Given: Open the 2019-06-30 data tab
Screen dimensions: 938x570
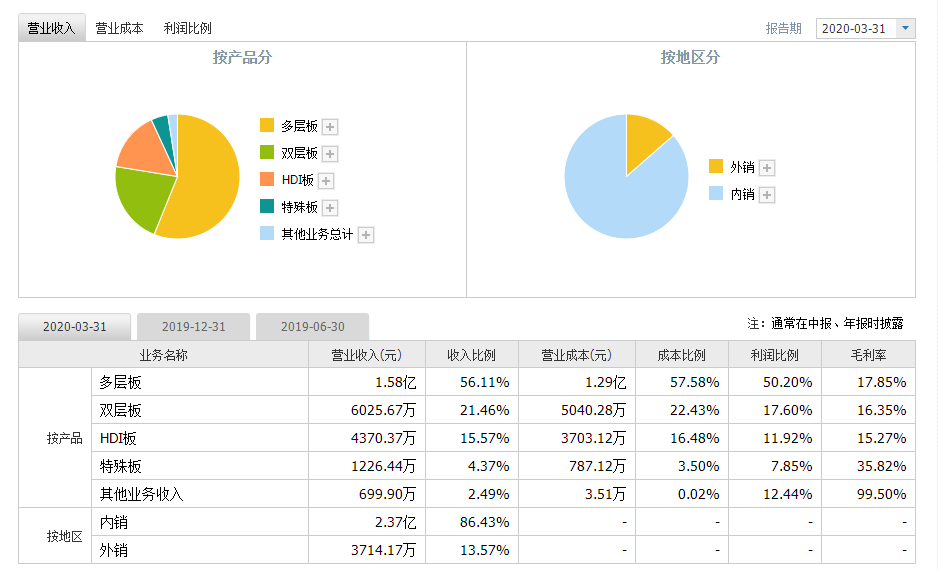Looking at the screenshot, I should [312, 327].
